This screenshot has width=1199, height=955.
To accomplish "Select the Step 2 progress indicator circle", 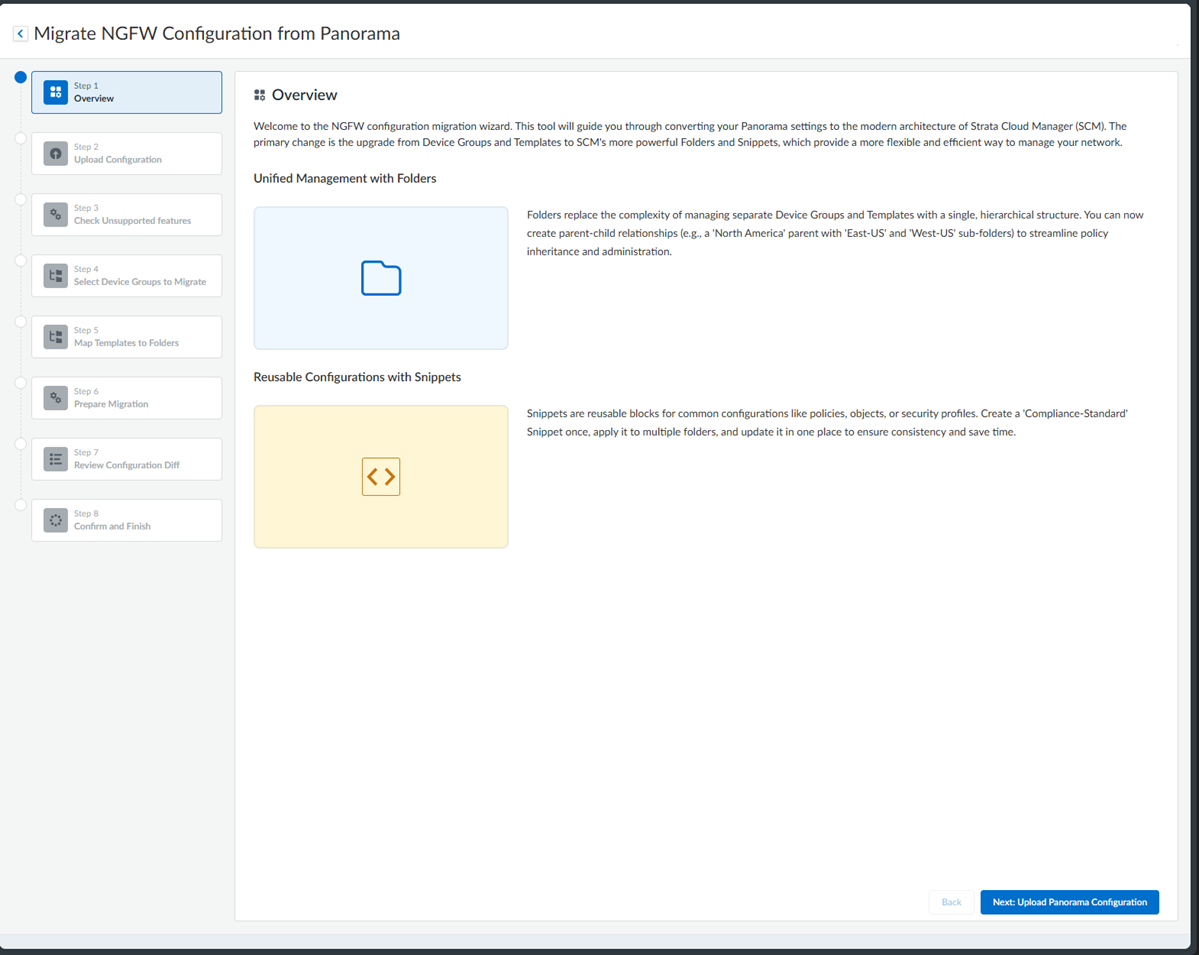I will pos(20,138).
